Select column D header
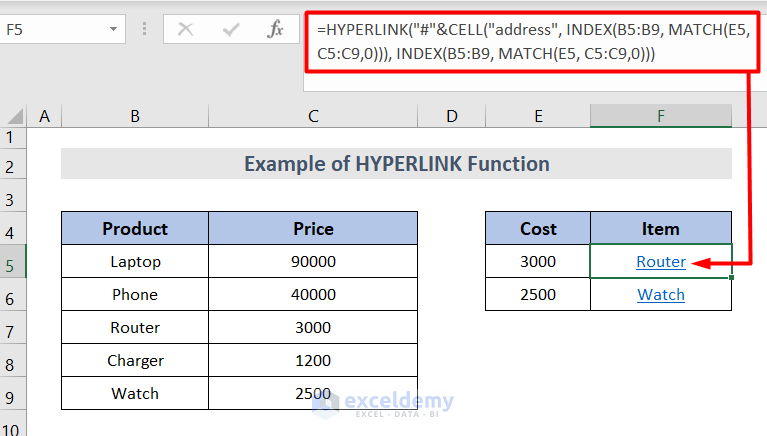The height and width of the screenshot is (436, 767). point(451,116)
